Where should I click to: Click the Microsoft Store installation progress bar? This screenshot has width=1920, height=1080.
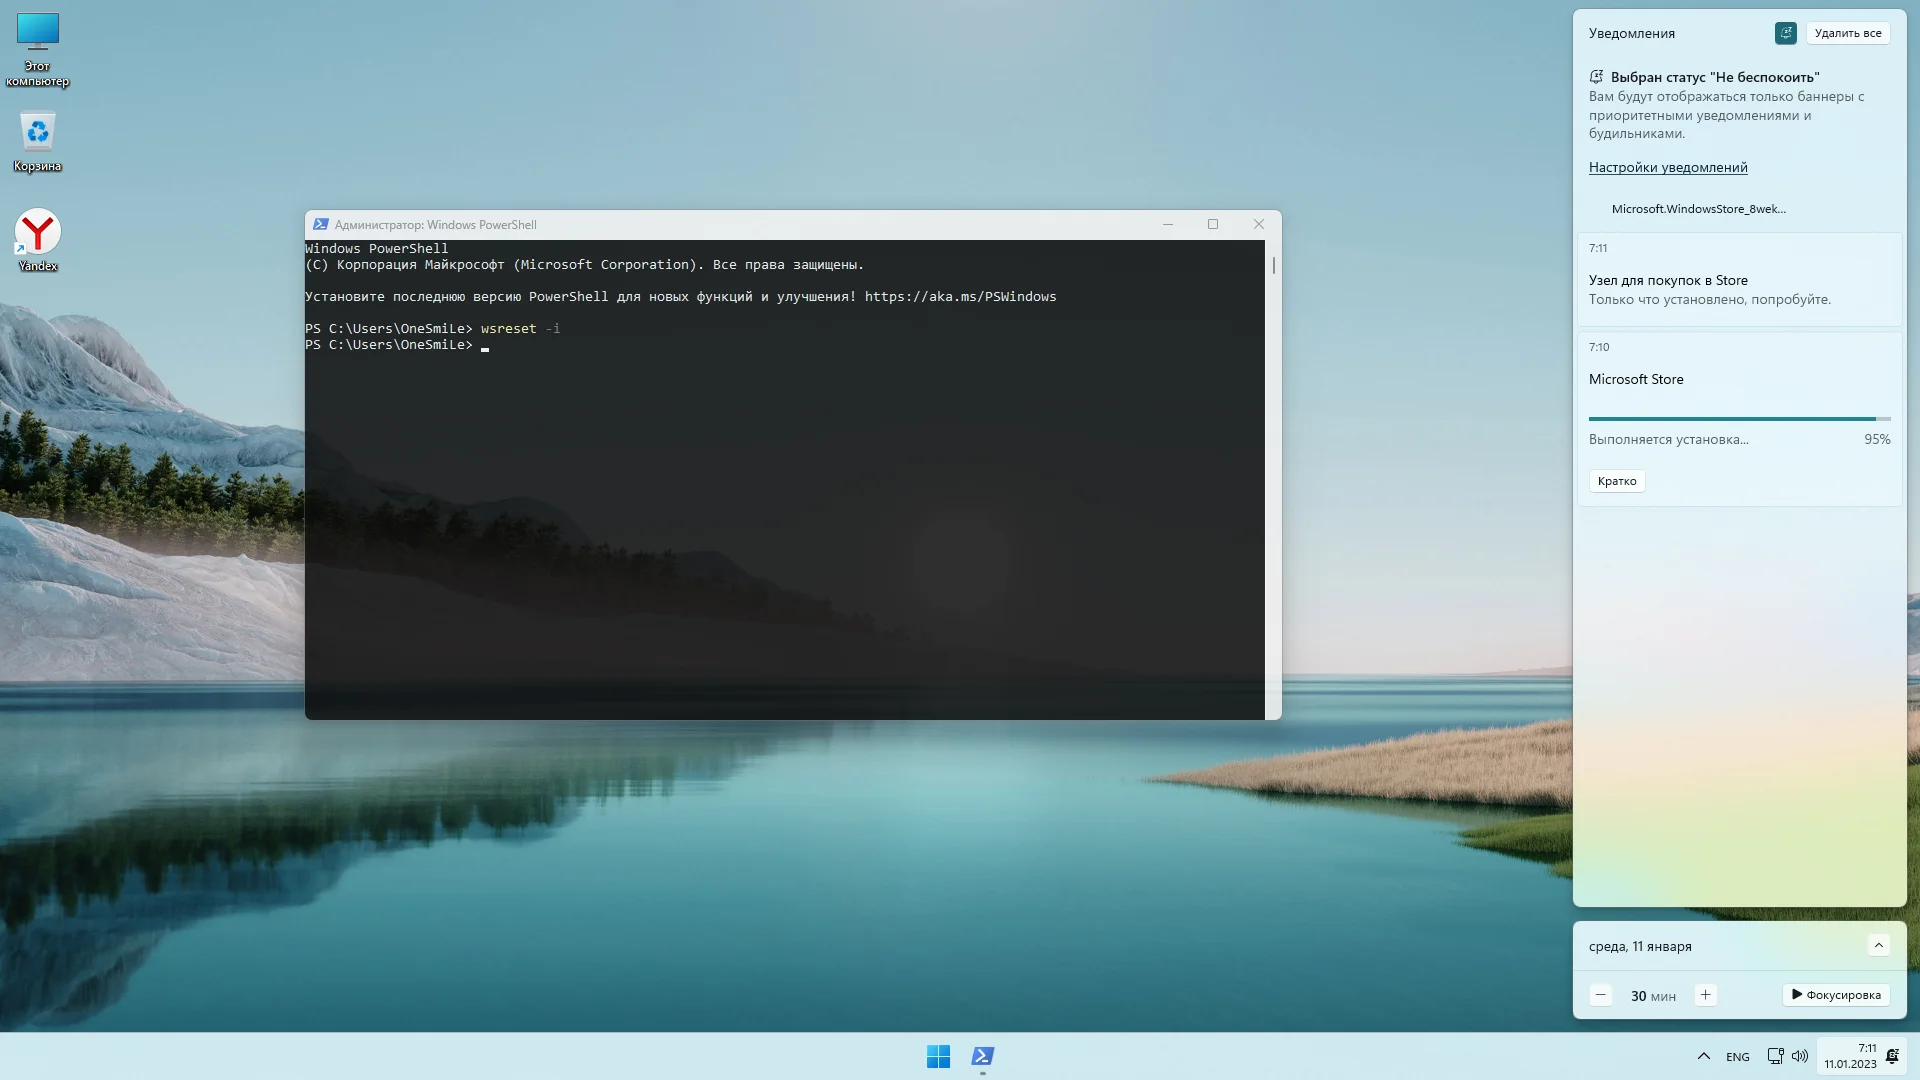(x=1739, y=419)
